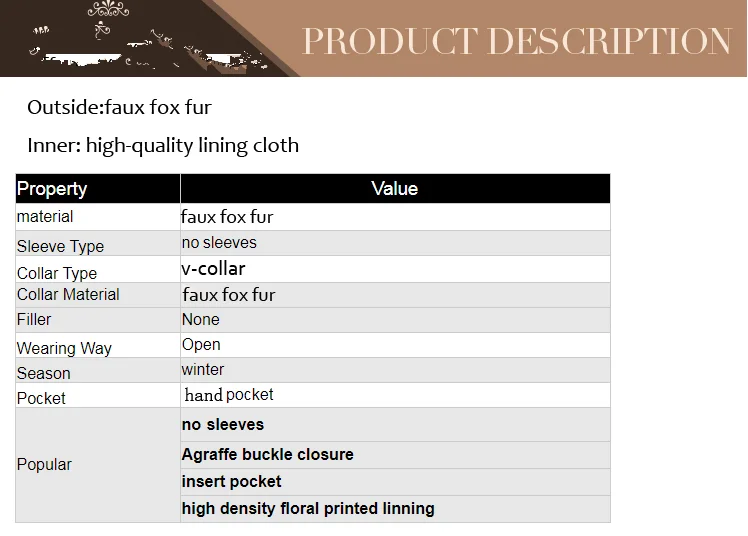
Task: Click the Sleeve Type property cell
Action: pyautogui.click(x=60, y=246)
